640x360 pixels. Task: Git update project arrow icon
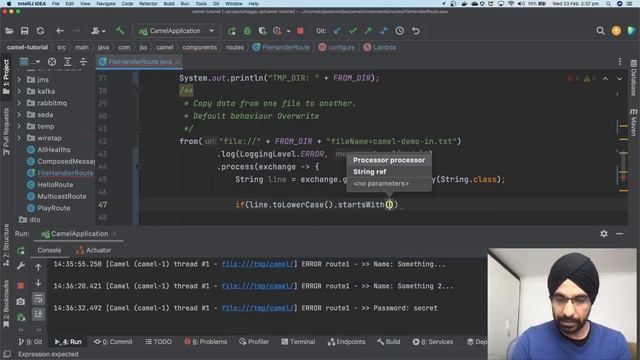[x=337, y=31]
